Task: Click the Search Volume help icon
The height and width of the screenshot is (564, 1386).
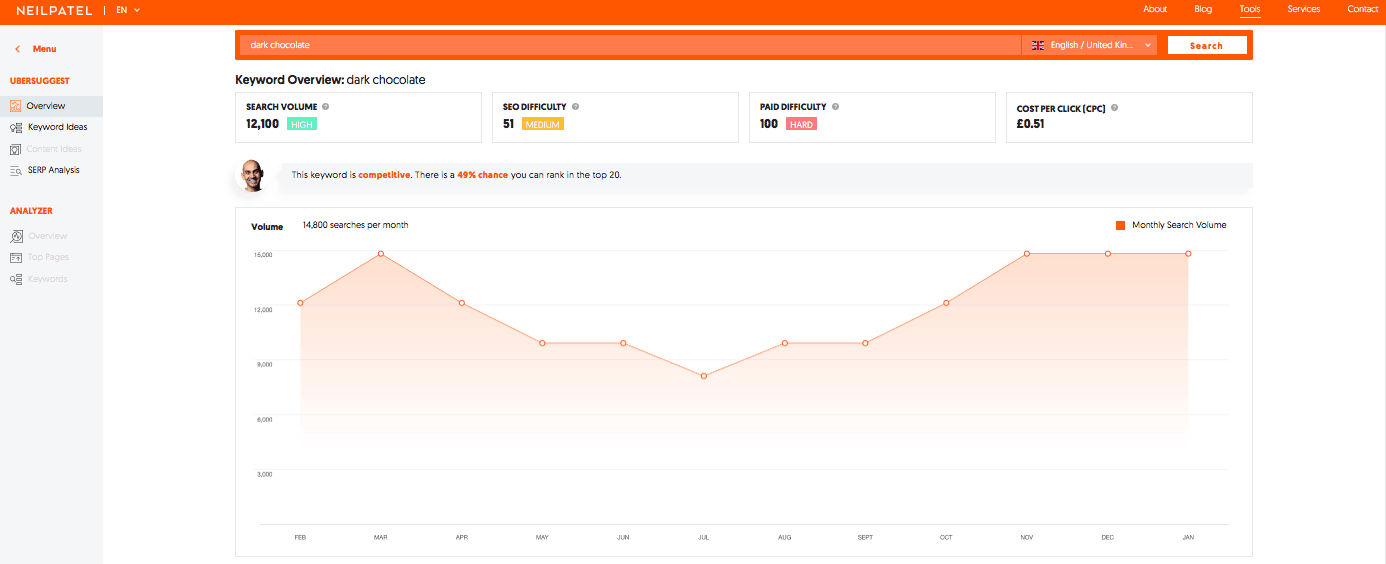Action: point(326,106)
